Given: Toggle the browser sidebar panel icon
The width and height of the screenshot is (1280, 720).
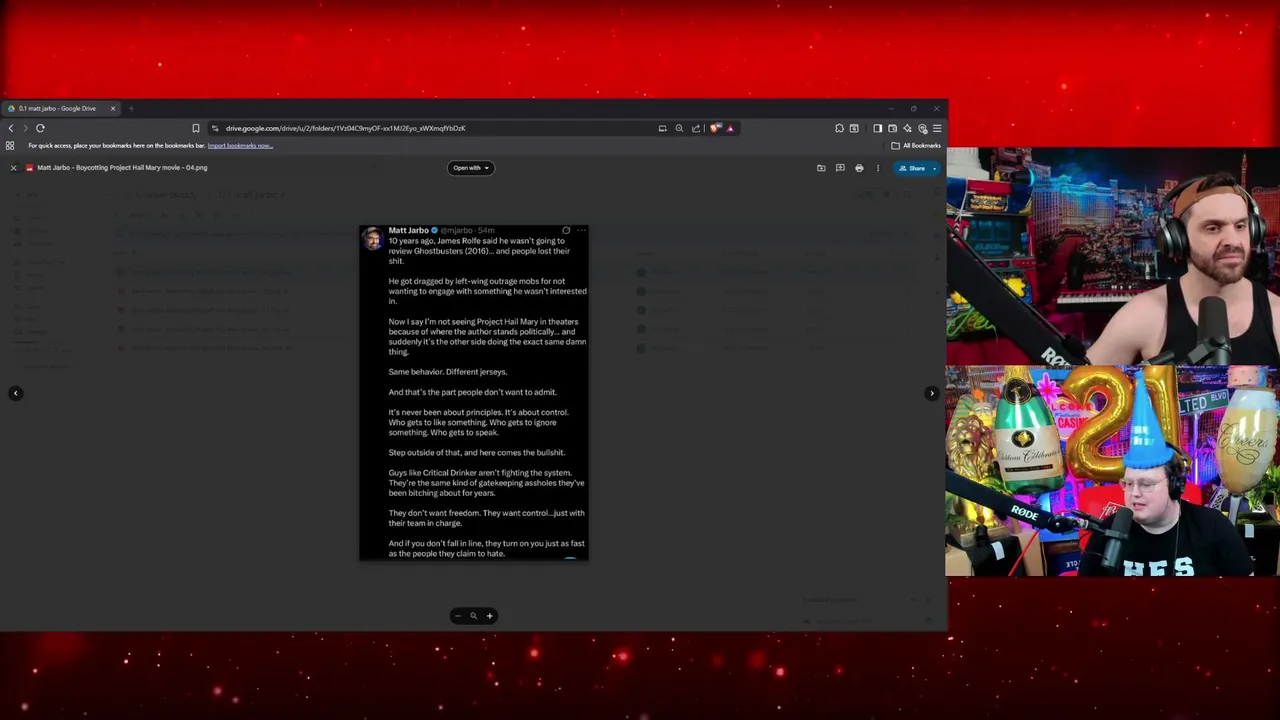Looking at the screenshot, I should (877, 128).
